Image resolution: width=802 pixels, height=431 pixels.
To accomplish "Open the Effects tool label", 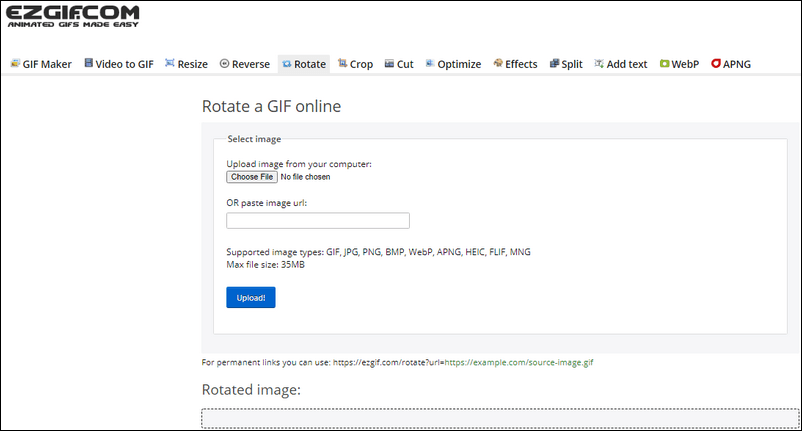I will [521, 64].
